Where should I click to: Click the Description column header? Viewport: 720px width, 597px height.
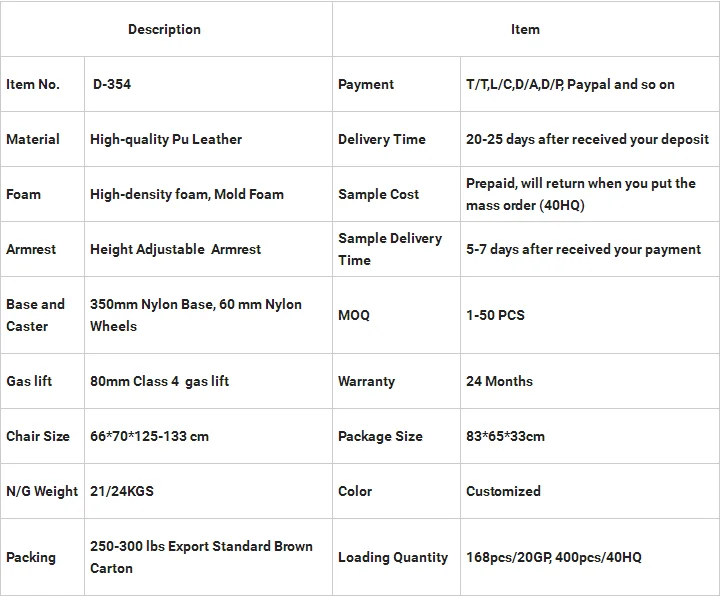click(164, 29)
